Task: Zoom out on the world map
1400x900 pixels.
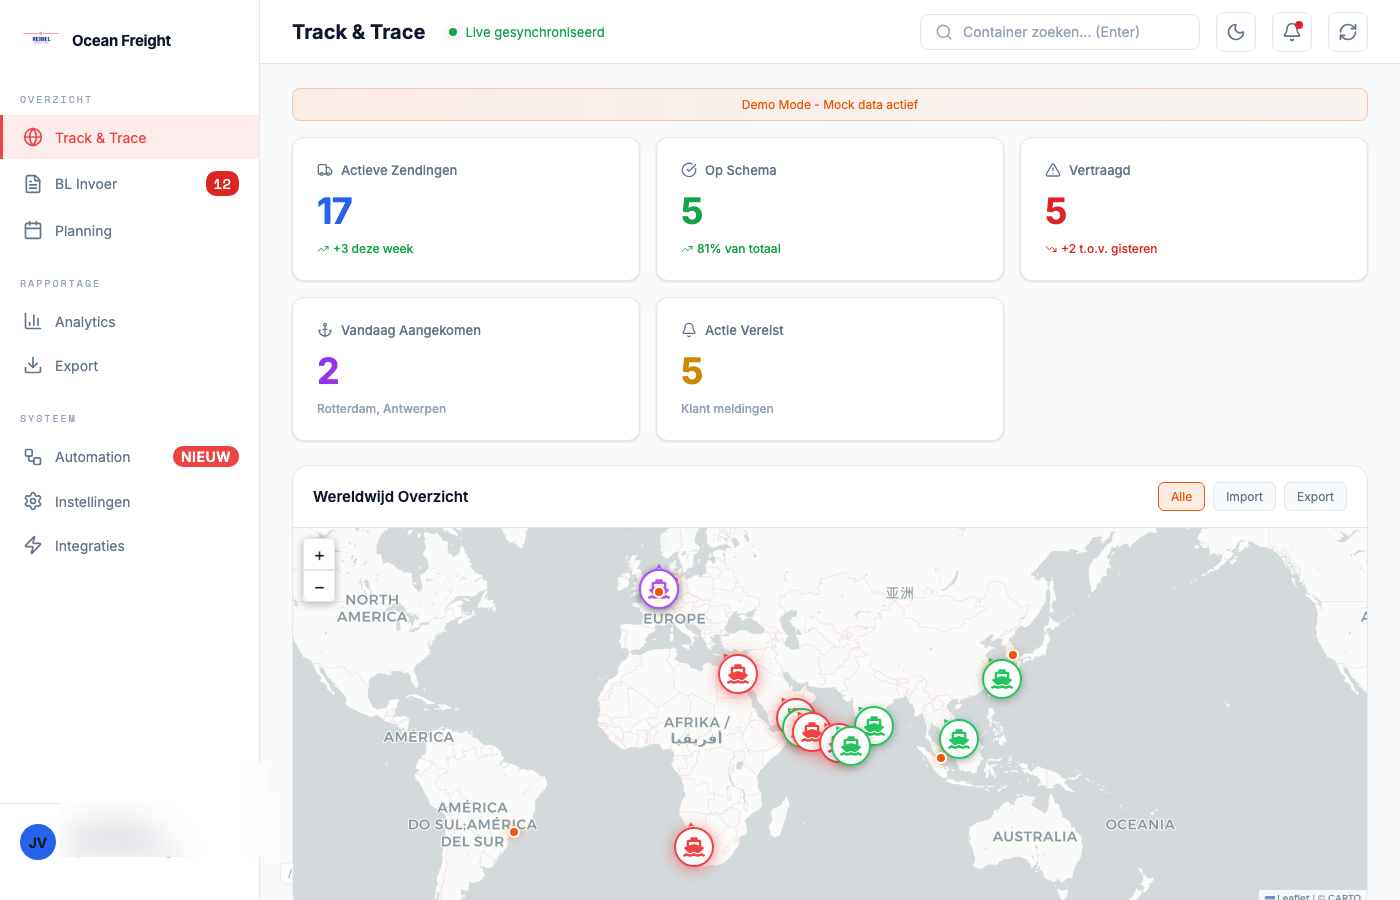Action: [319, 587]
